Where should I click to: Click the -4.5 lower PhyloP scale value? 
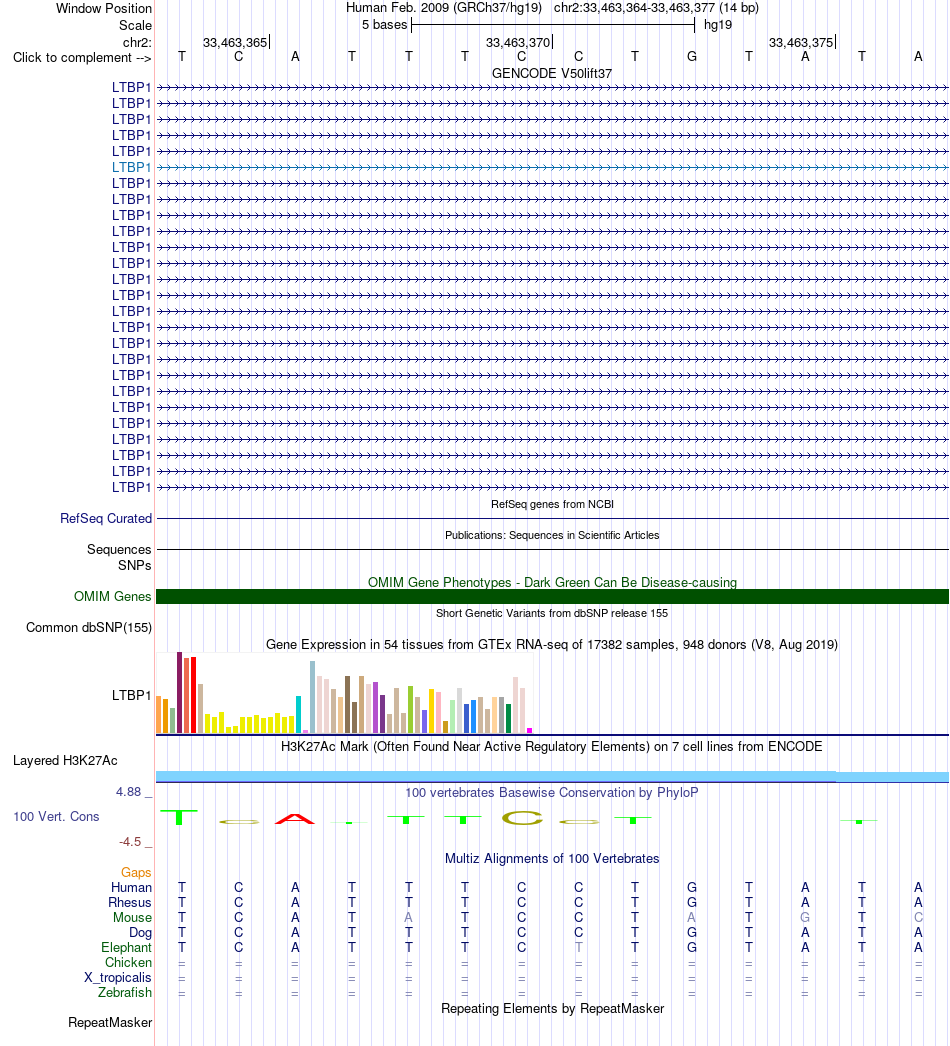coord(130,842)
